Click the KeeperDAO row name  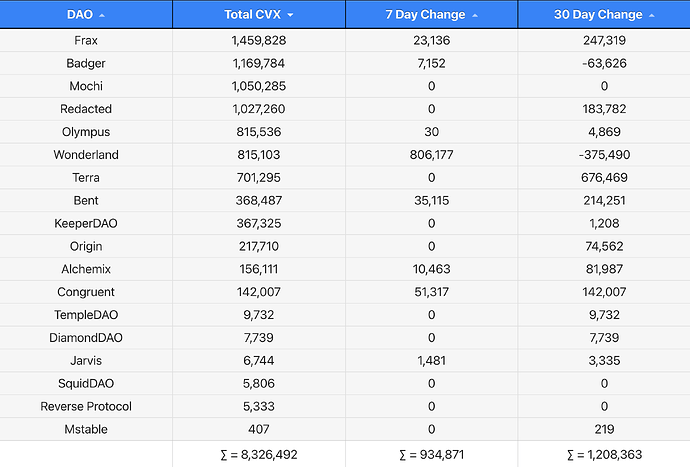86,222
